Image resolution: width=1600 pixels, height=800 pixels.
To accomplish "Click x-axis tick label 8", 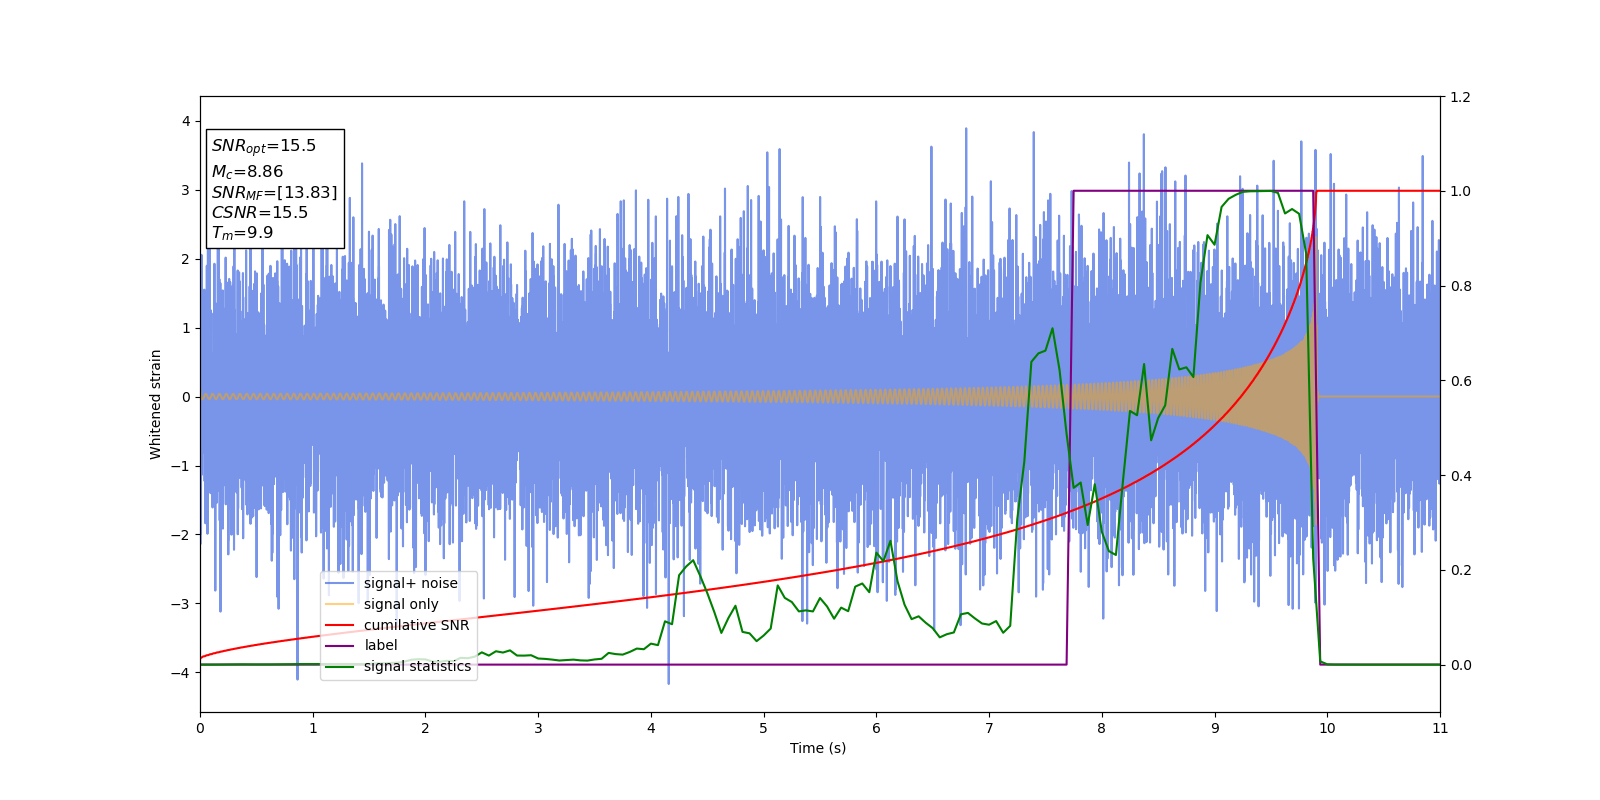I will [1102, 728].
